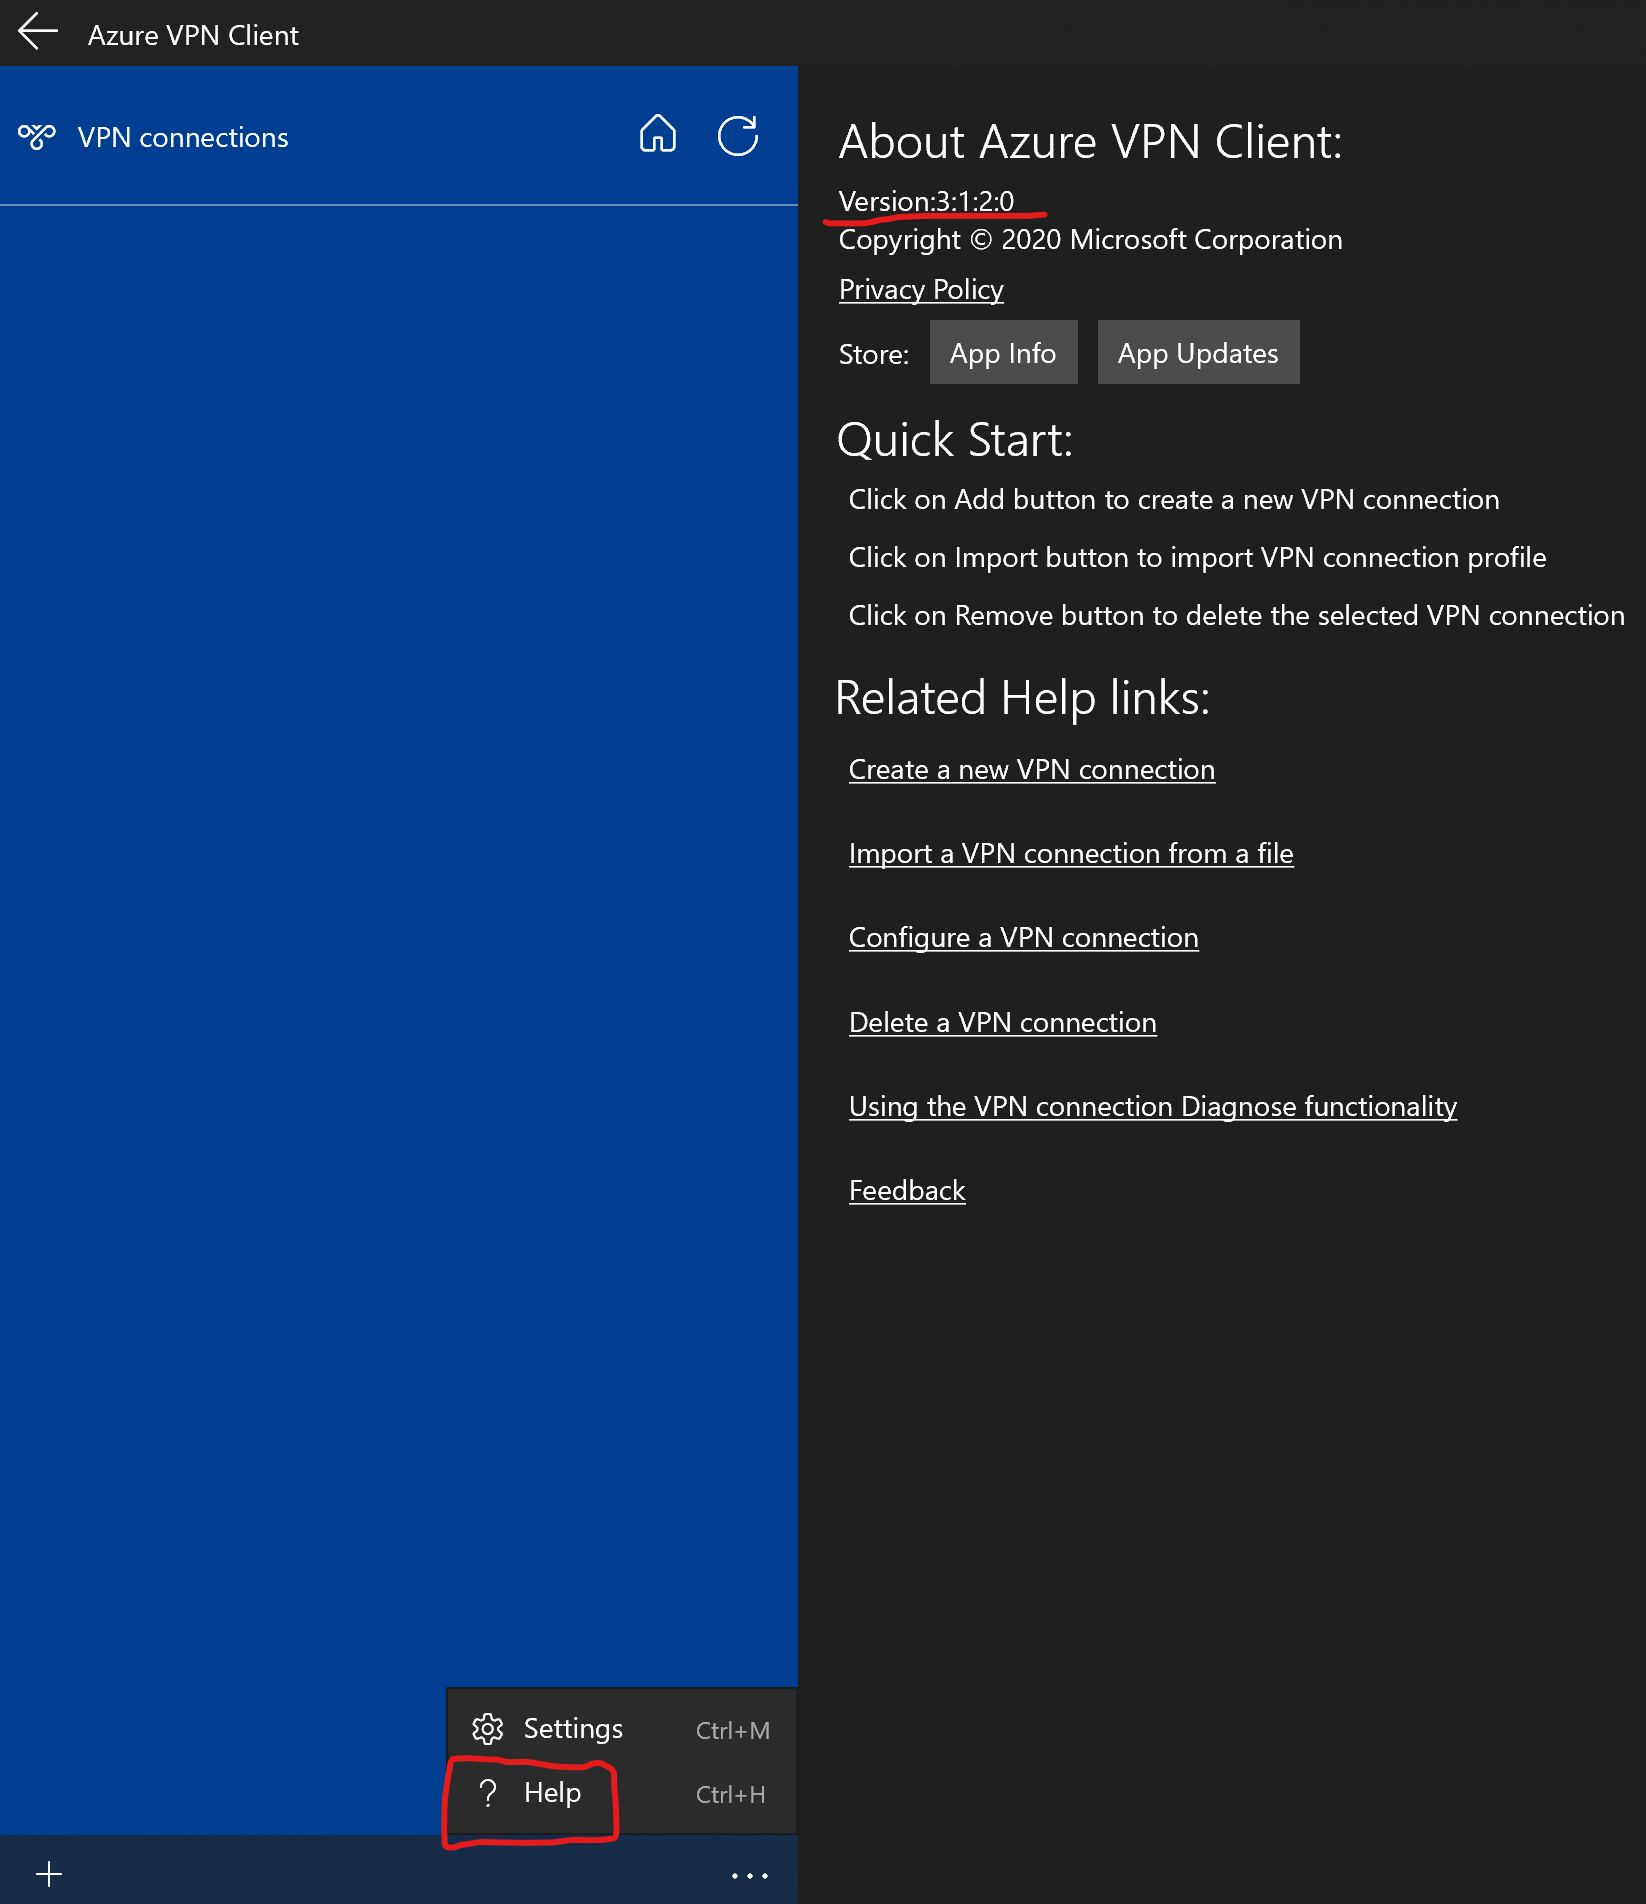Click the back arrow in title bar
The height and width of the screenshot is (1904, 1646).
38,31
